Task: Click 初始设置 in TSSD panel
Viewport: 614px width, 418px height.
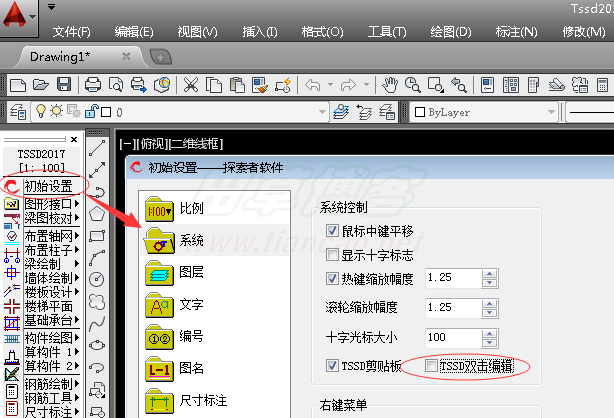Action: tap(49, 186)
